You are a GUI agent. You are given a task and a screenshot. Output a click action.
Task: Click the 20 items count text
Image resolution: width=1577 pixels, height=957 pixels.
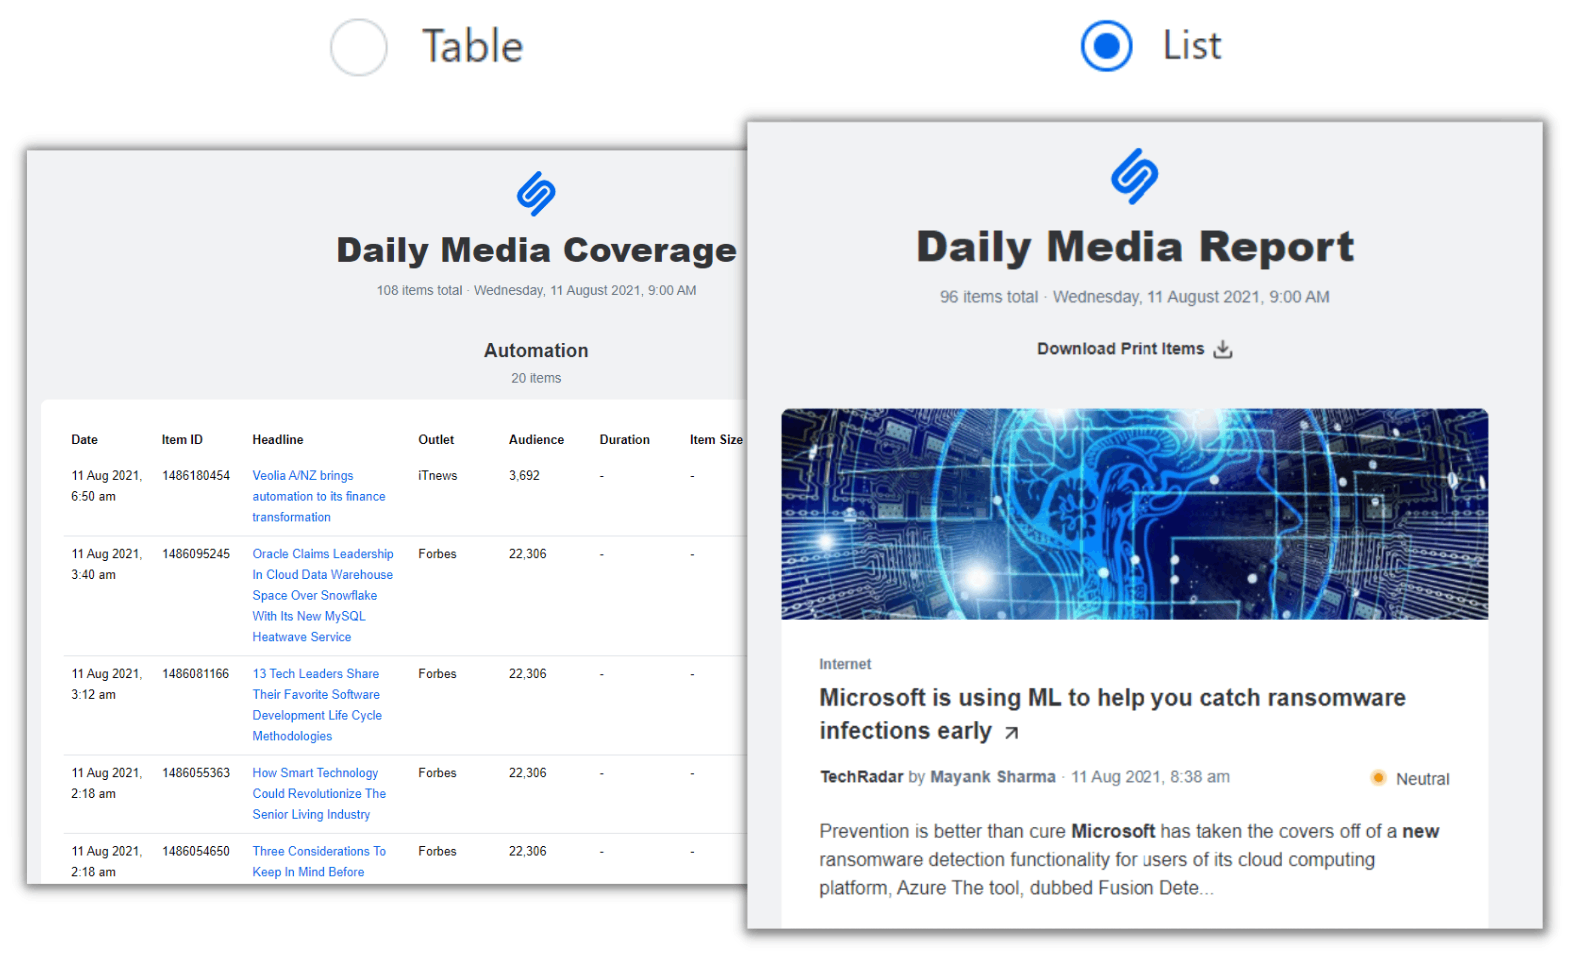[x=536, y=378]
